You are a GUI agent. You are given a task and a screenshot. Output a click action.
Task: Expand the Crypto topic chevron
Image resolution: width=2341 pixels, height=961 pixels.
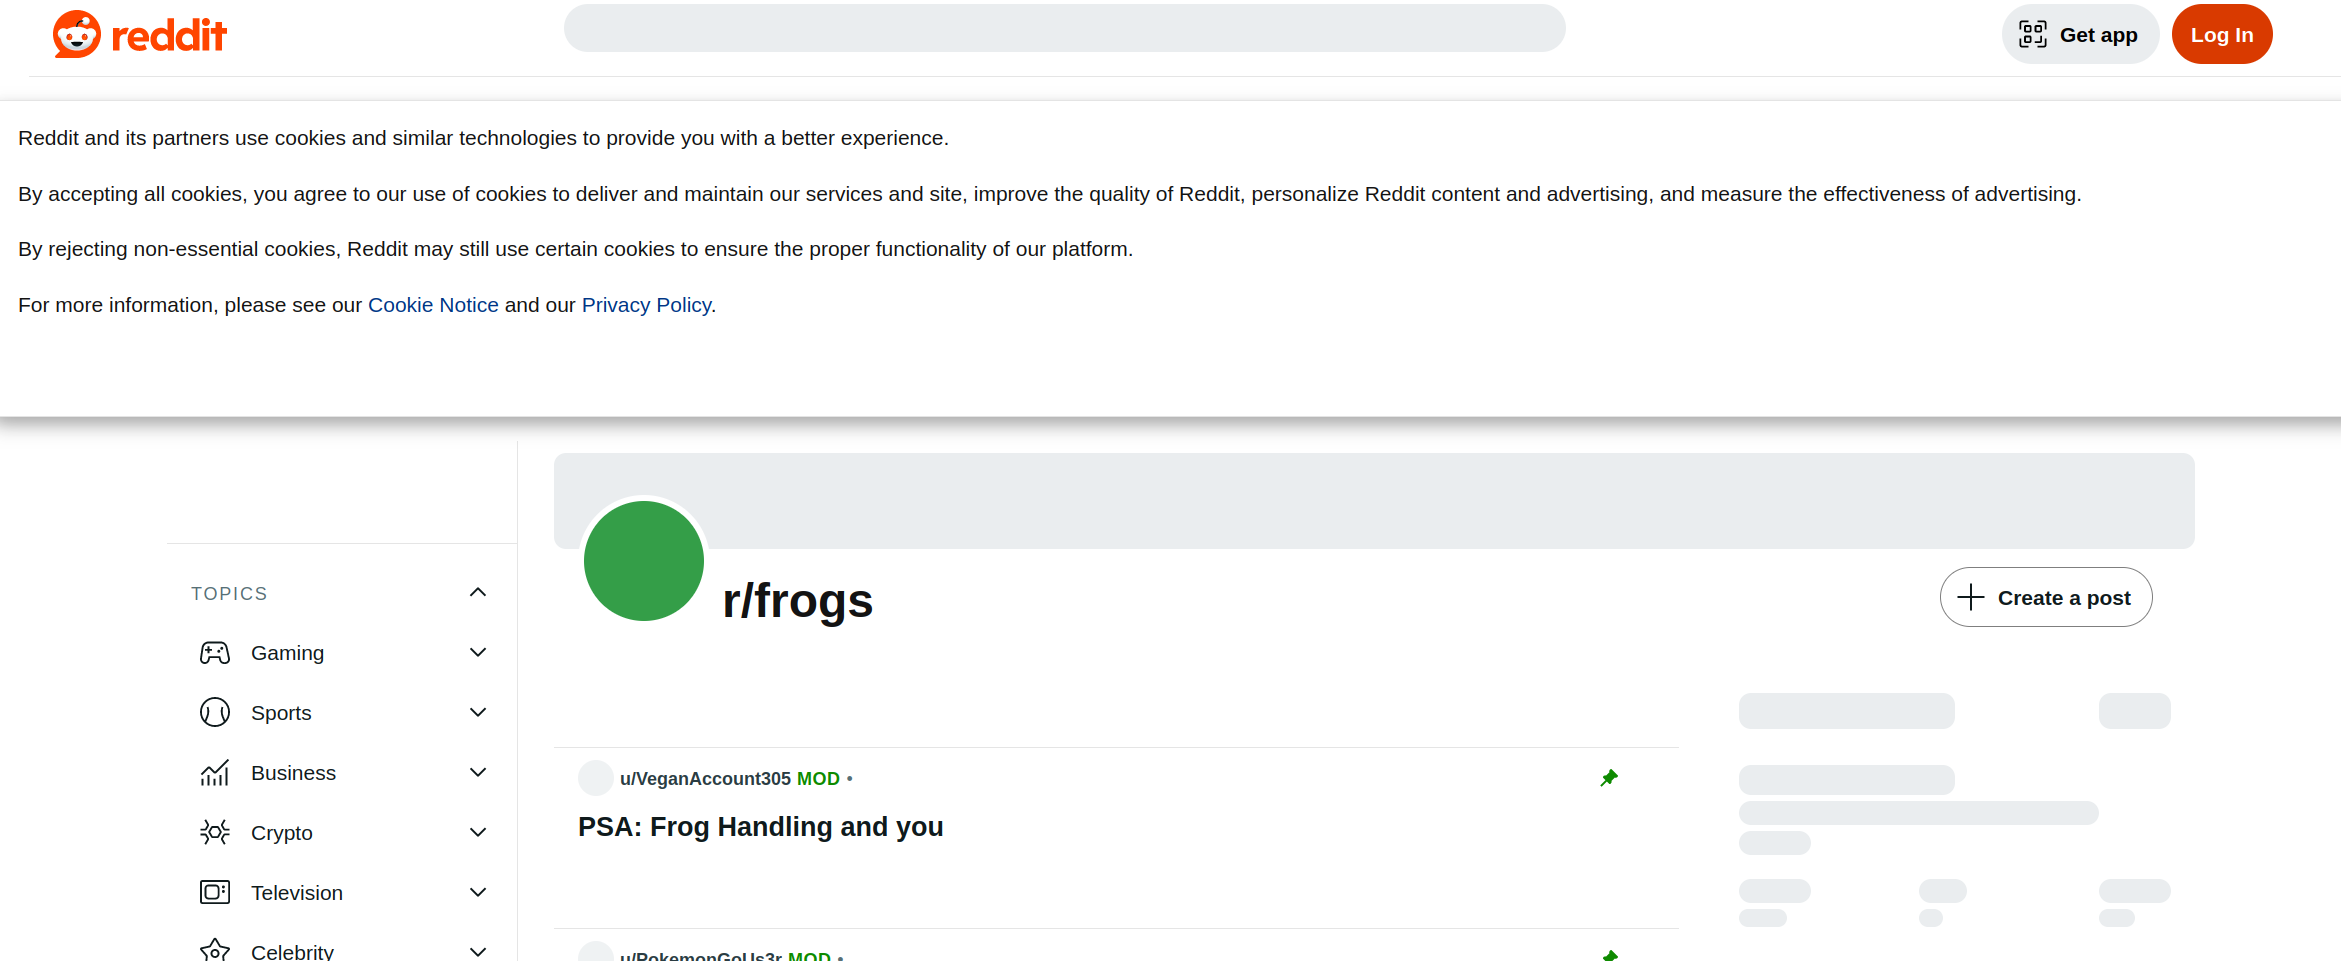coord(478,833)
